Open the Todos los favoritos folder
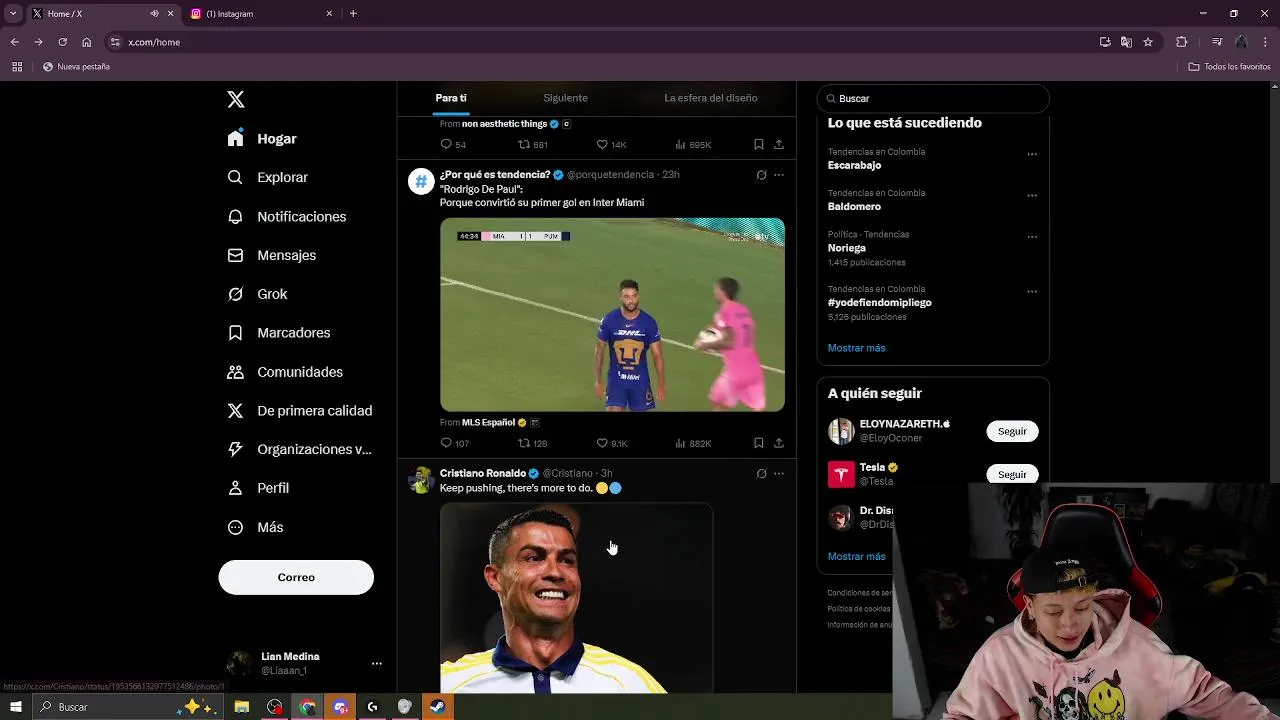This screenshot has height=720, width=1280. 1229,67
